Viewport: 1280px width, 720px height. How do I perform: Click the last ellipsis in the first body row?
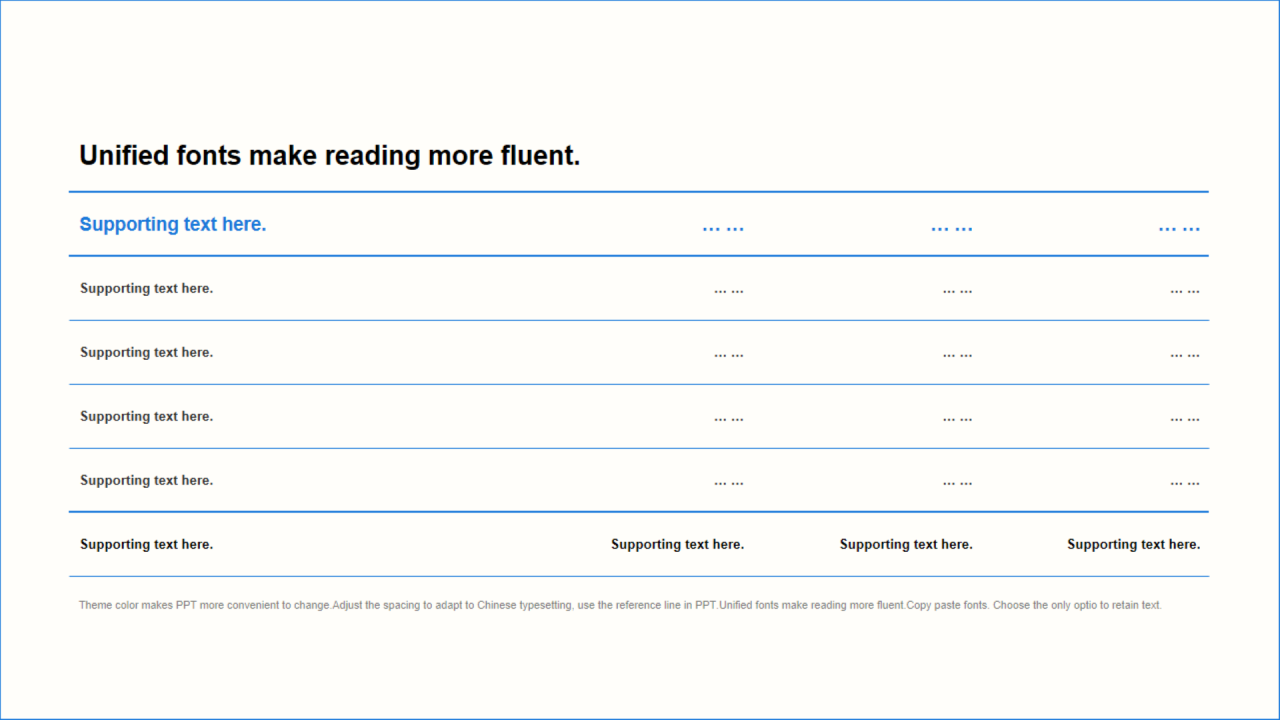(x=1185, y=290)
